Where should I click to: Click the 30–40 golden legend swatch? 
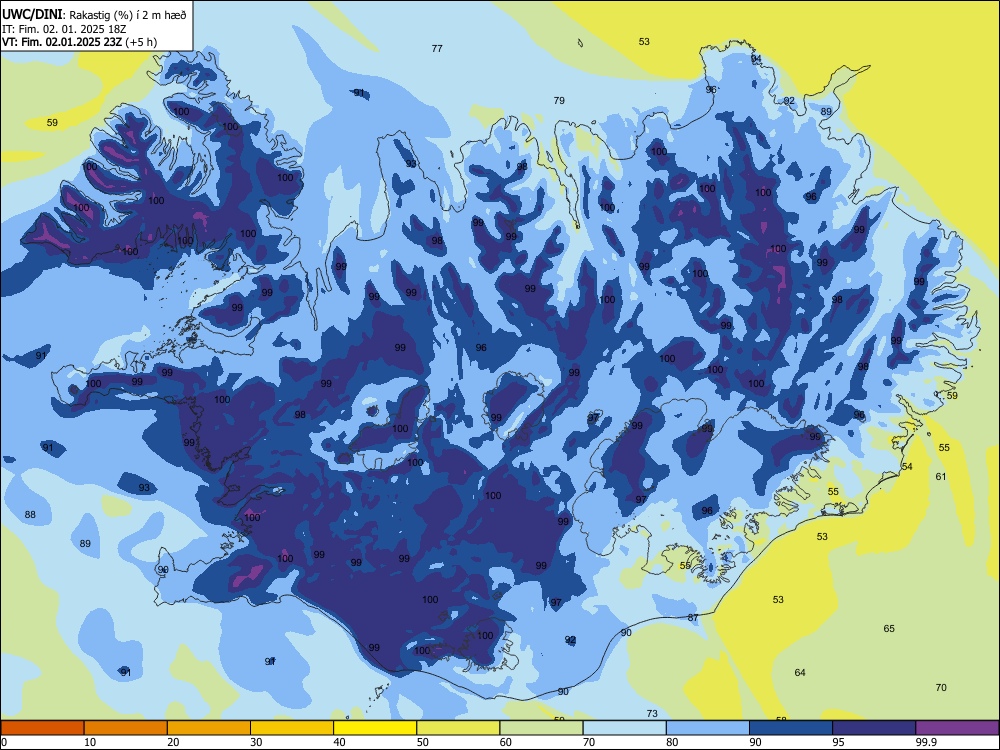point(292,728)
